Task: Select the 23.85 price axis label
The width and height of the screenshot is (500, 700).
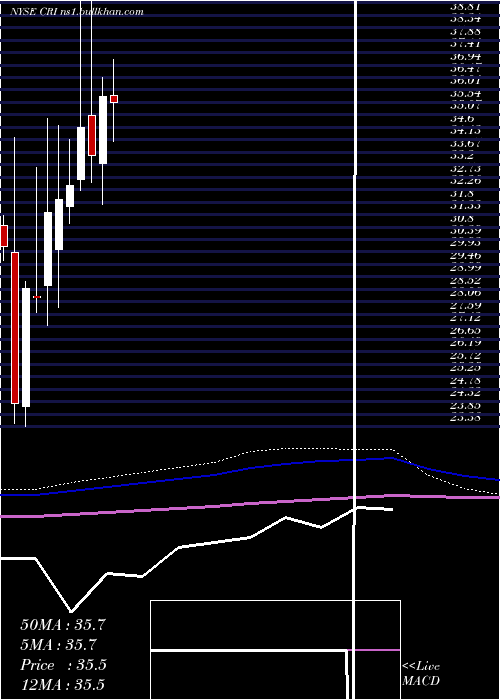Action: tap(465, 406)
